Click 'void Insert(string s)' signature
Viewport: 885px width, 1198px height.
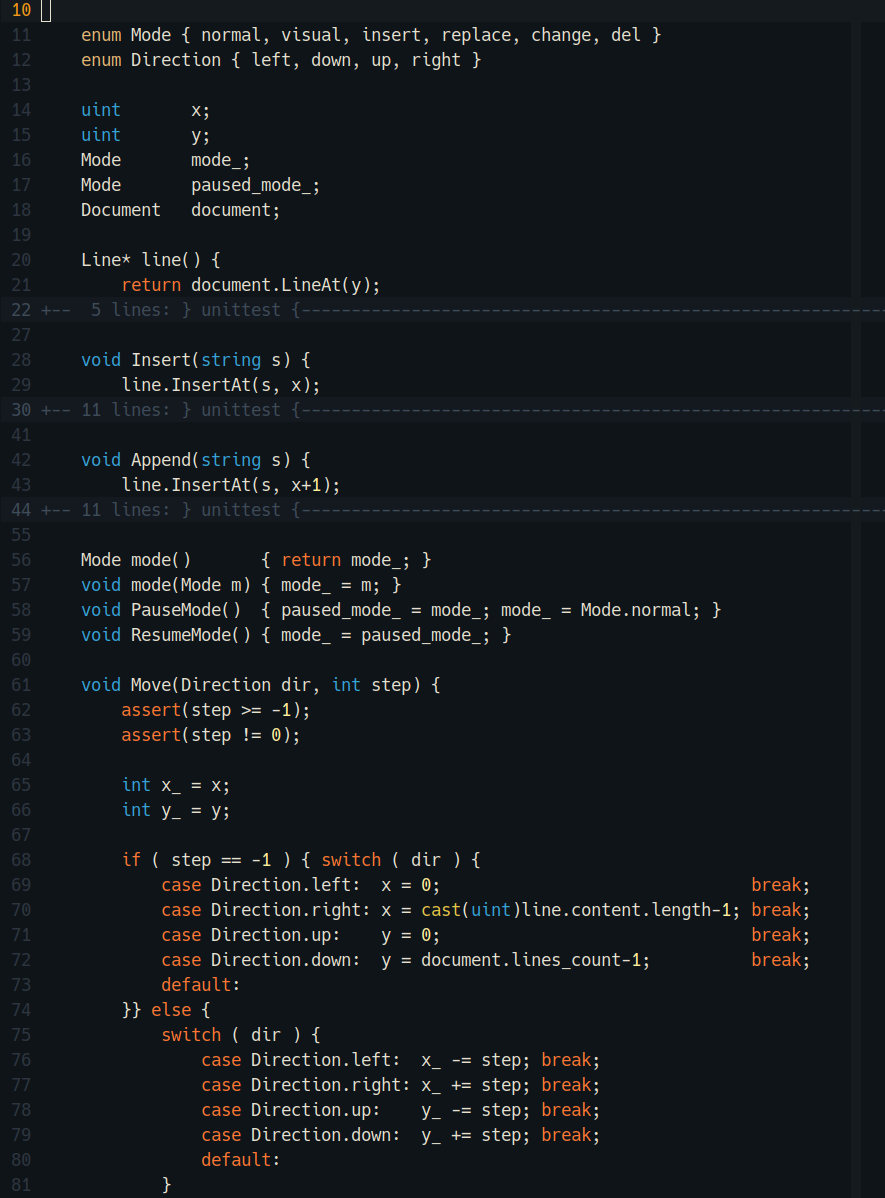pyautogui.click(x=186, y=360)
